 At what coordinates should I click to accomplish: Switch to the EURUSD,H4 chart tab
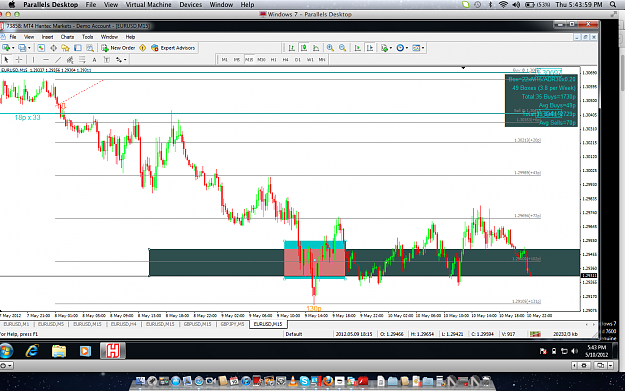pyautogui.click(x=124, y=324)
